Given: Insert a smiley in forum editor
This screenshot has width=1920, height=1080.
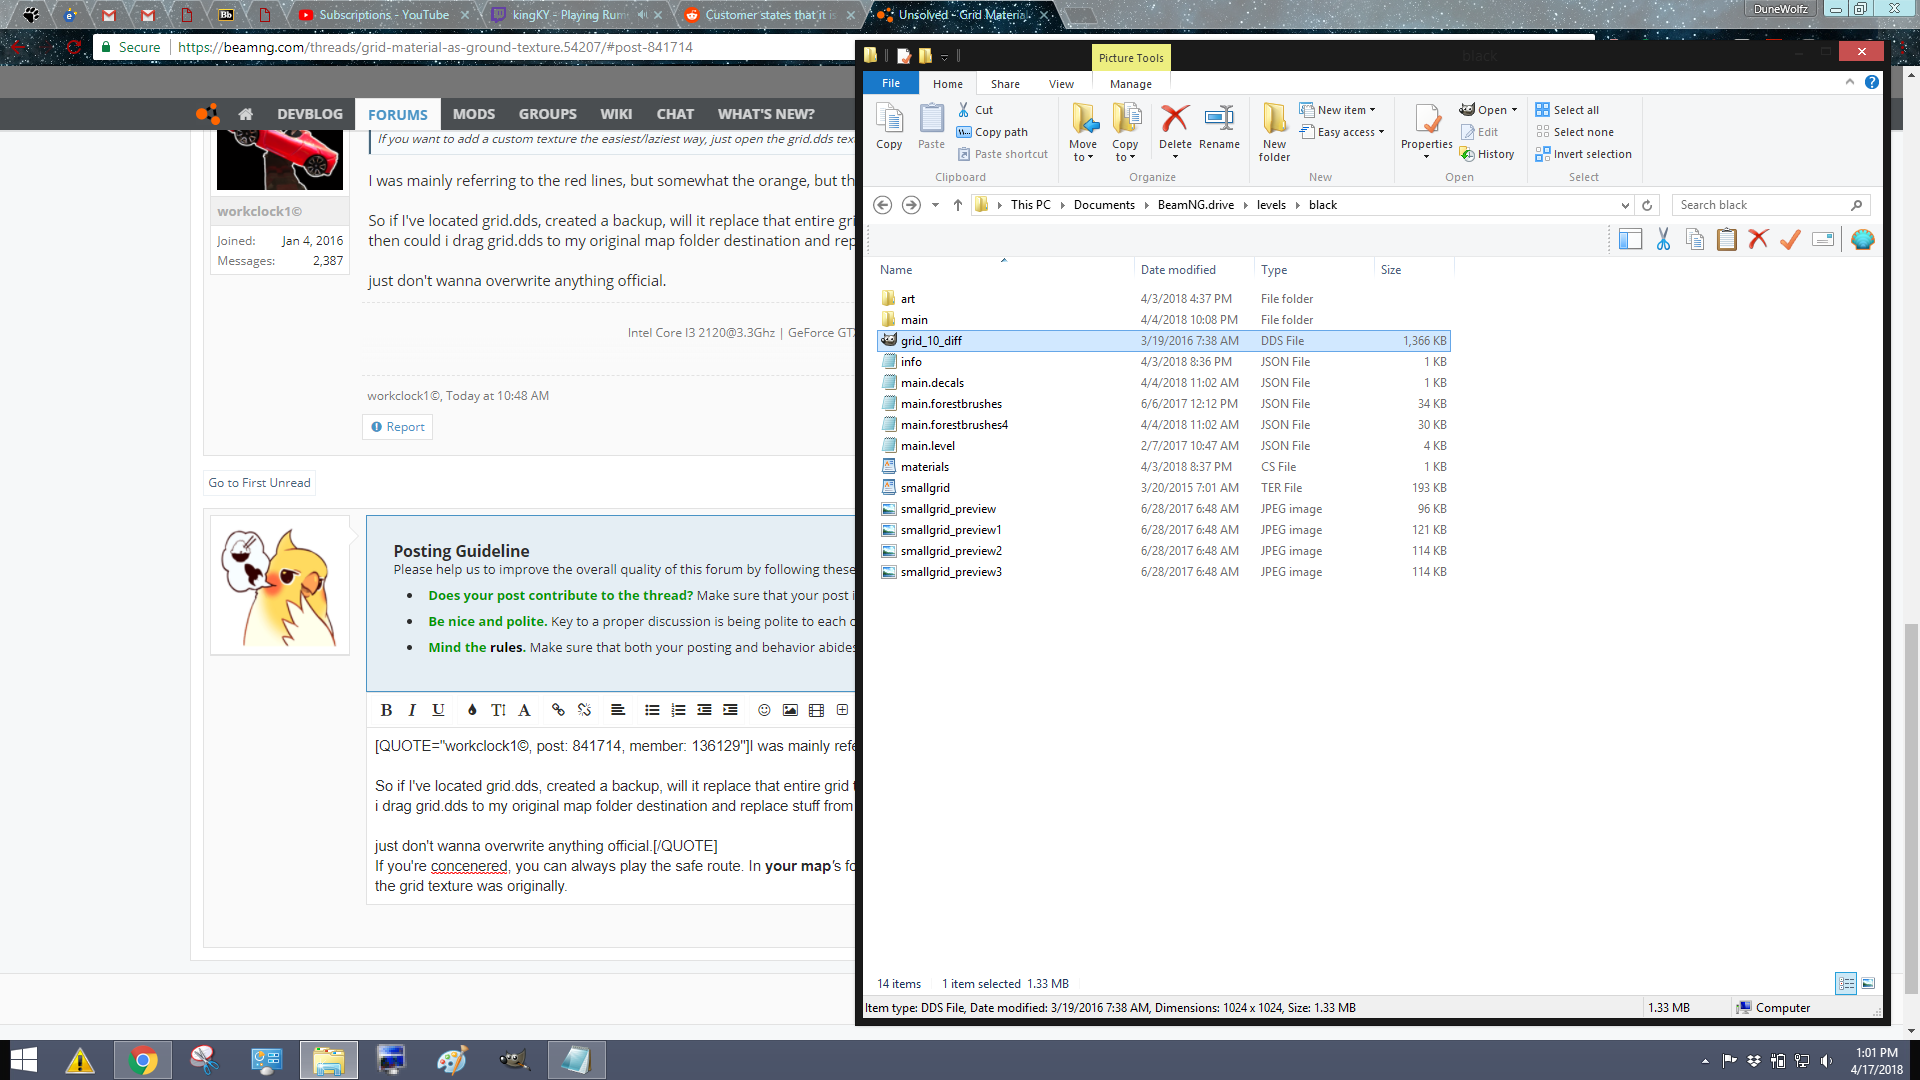Looking at the screenshot, I should tap(764, 710).
